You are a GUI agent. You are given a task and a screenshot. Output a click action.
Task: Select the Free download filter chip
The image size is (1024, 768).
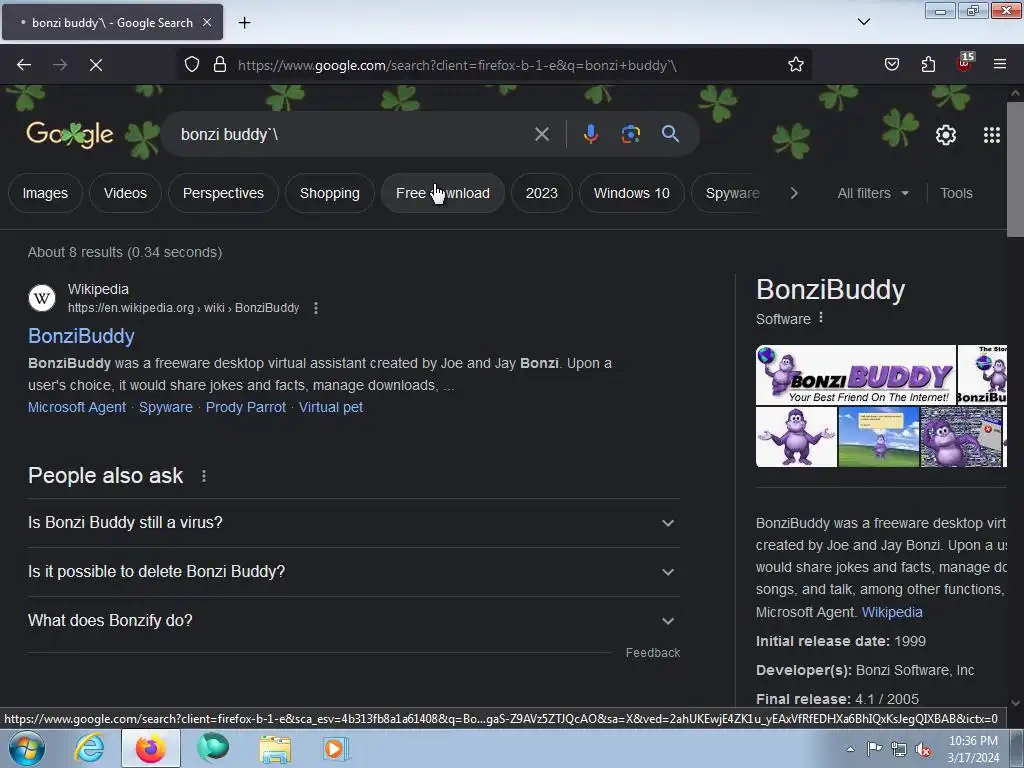click(x=443, y=193)
